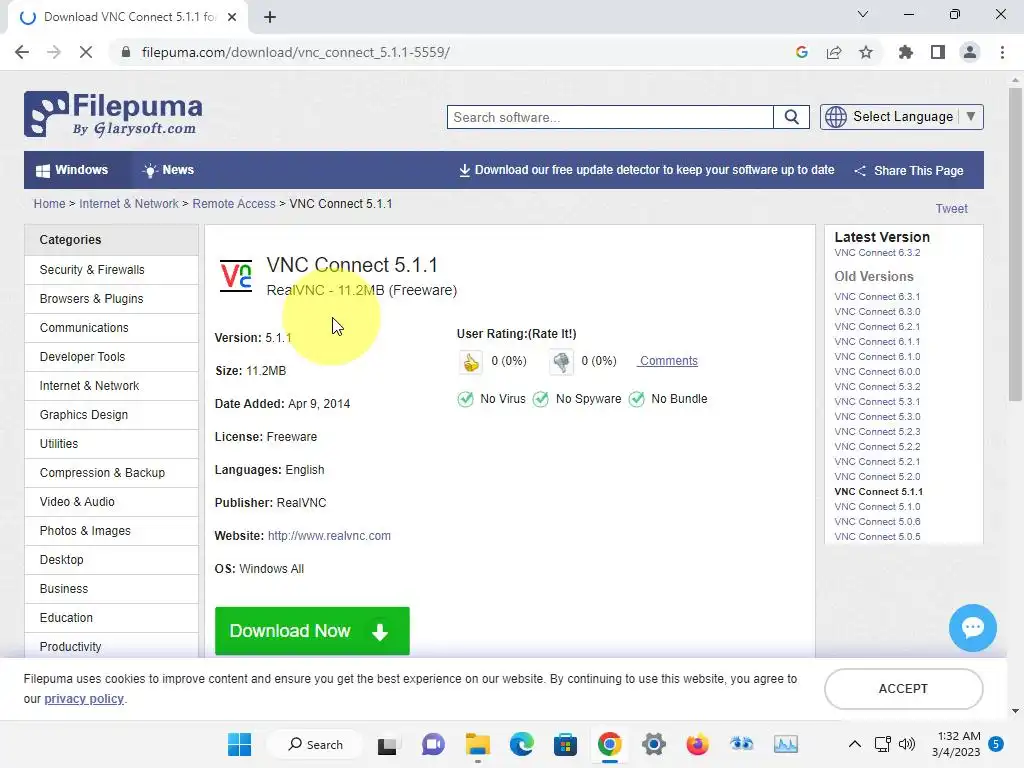Open the Utilities category
Viewport: 1024px width, 768px height.
[111, 443]
